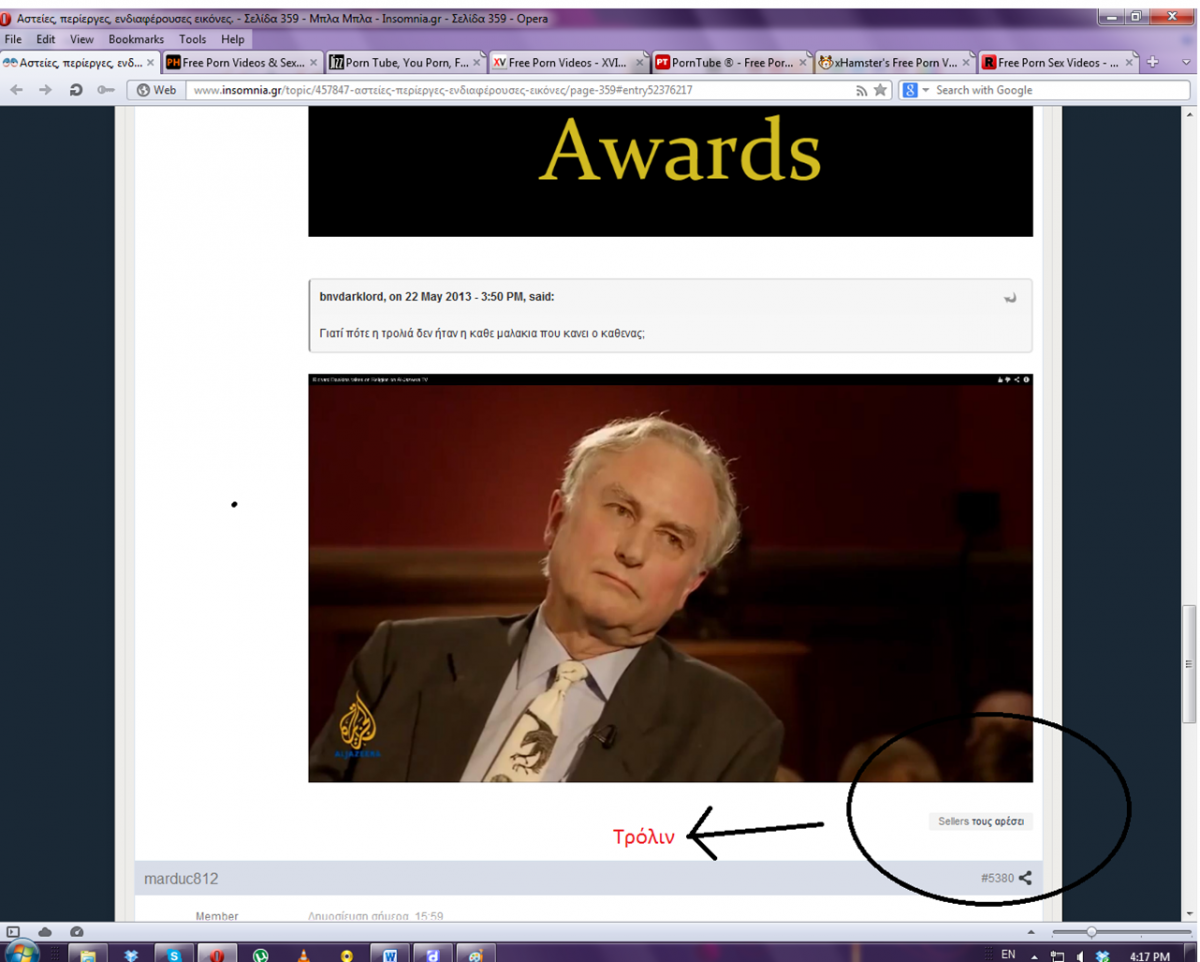Click the page vertical scrollbar thumb

coord(1189,664)
